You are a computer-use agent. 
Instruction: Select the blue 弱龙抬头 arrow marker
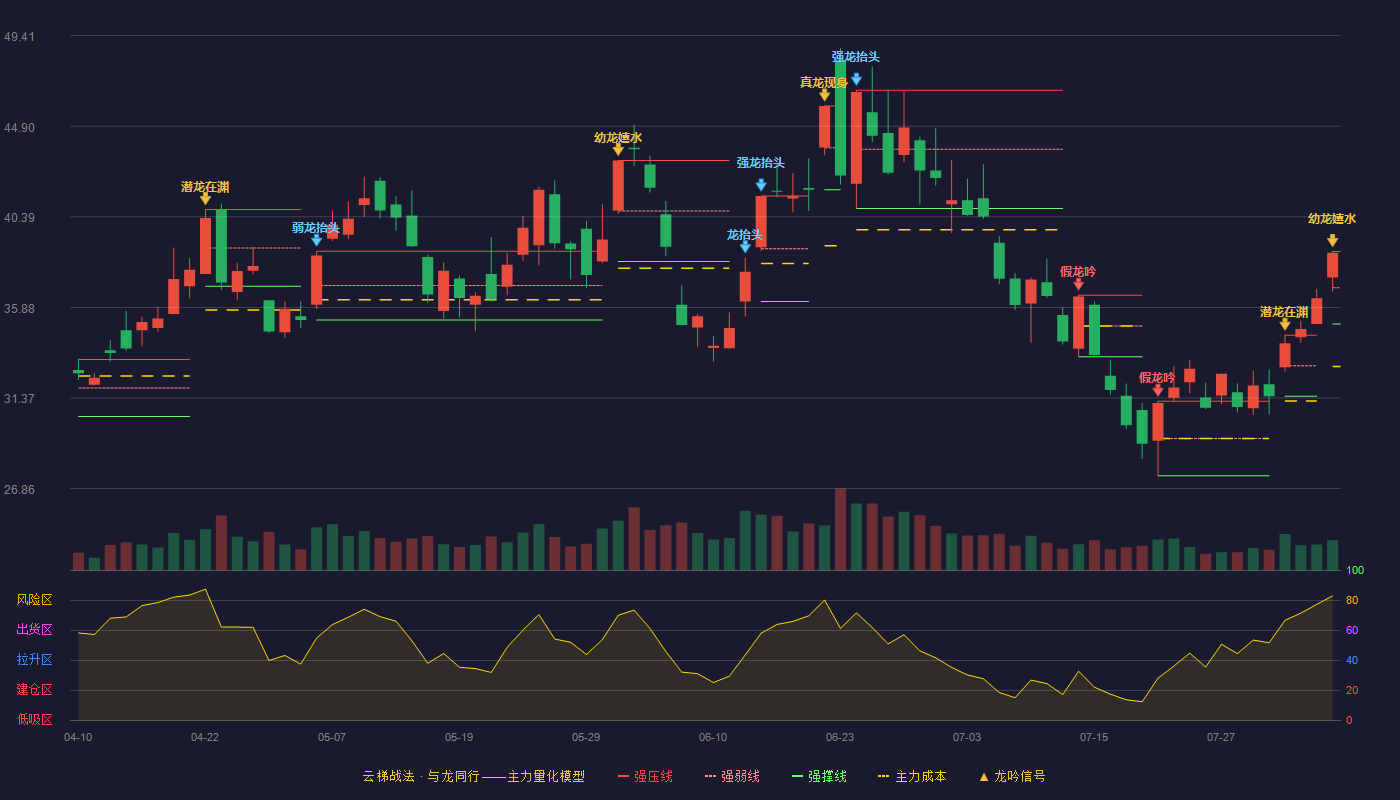316,240
